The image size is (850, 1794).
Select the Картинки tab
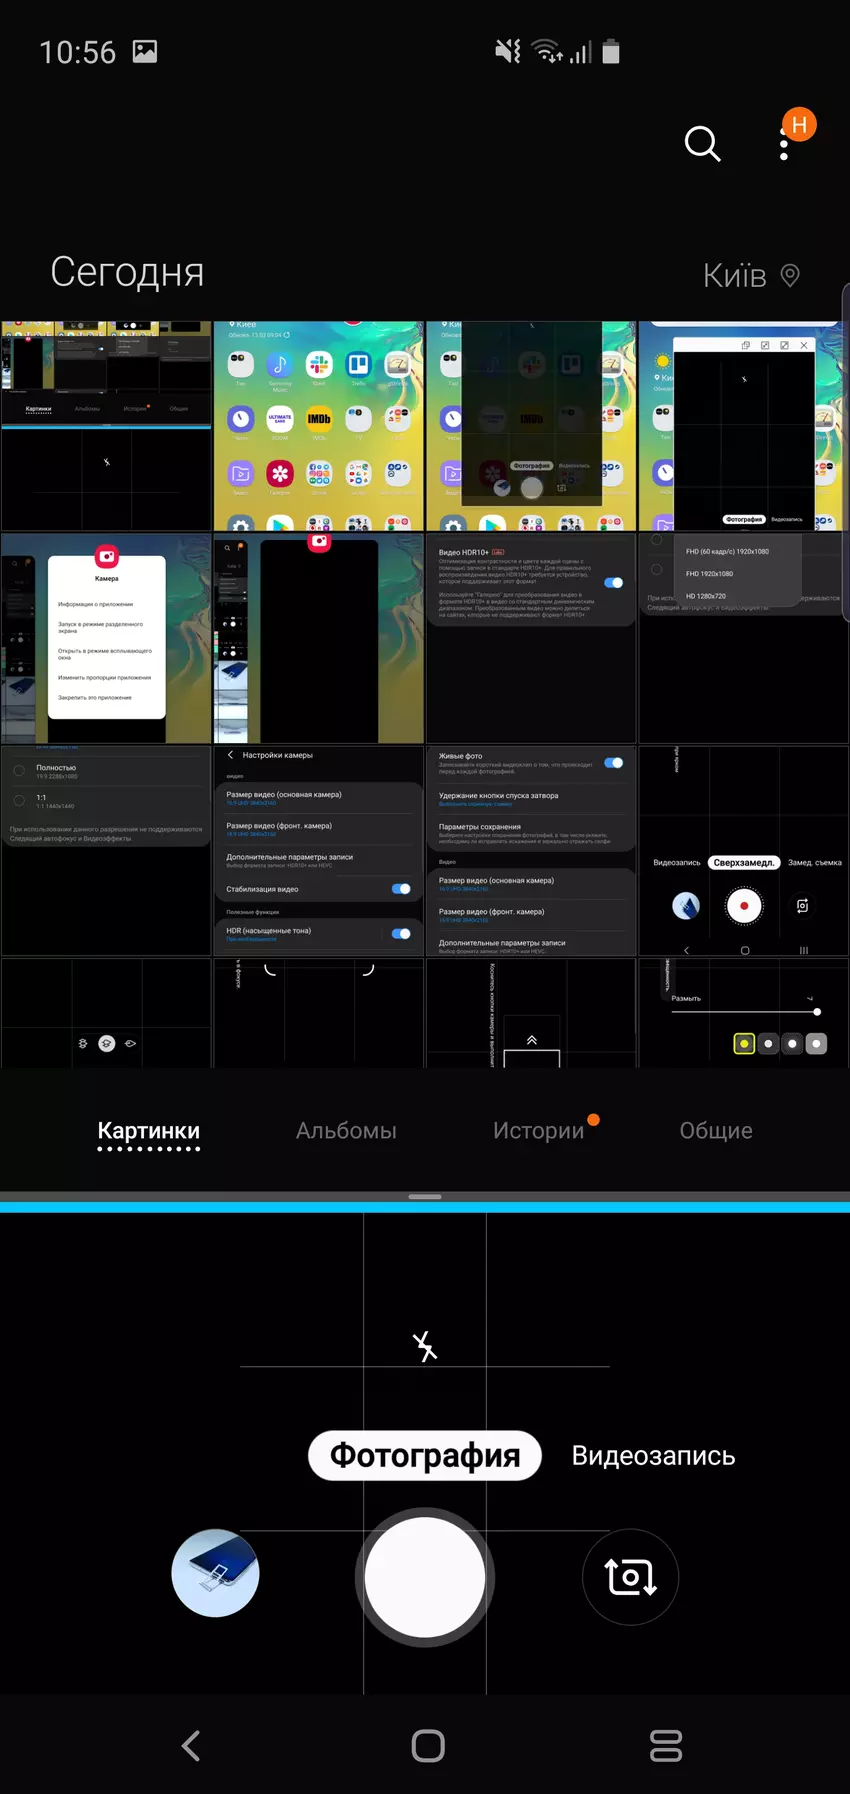[149, 1131]
